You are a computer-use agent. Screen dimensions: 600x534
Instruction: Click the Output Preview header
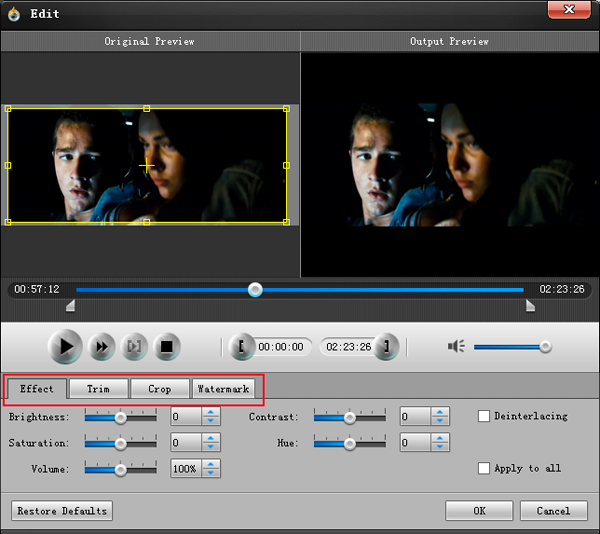click(450, 41)
